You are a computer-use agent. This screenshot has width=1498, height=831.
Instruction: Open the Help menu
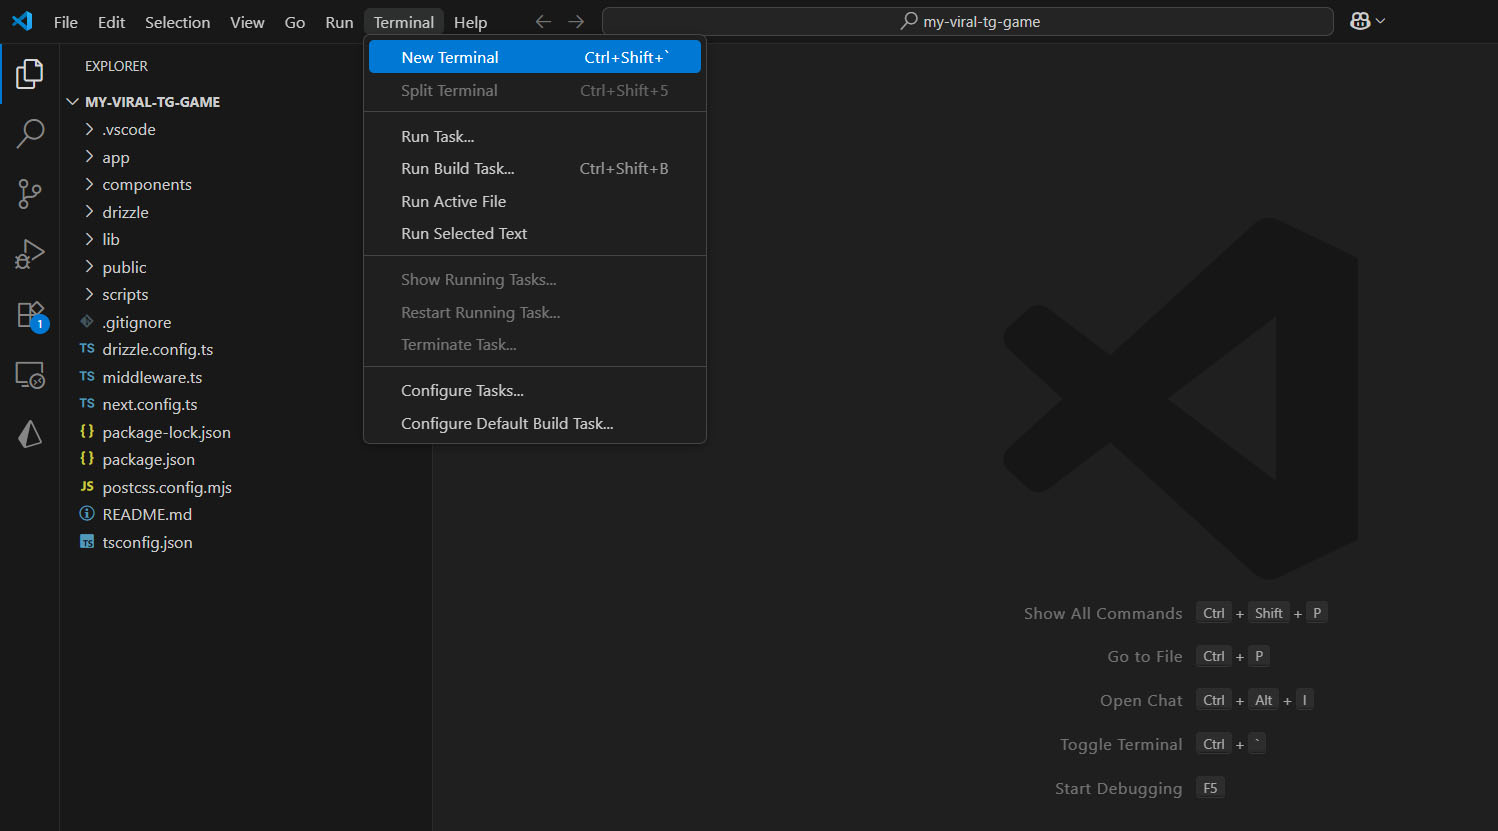tap(470, 22)
